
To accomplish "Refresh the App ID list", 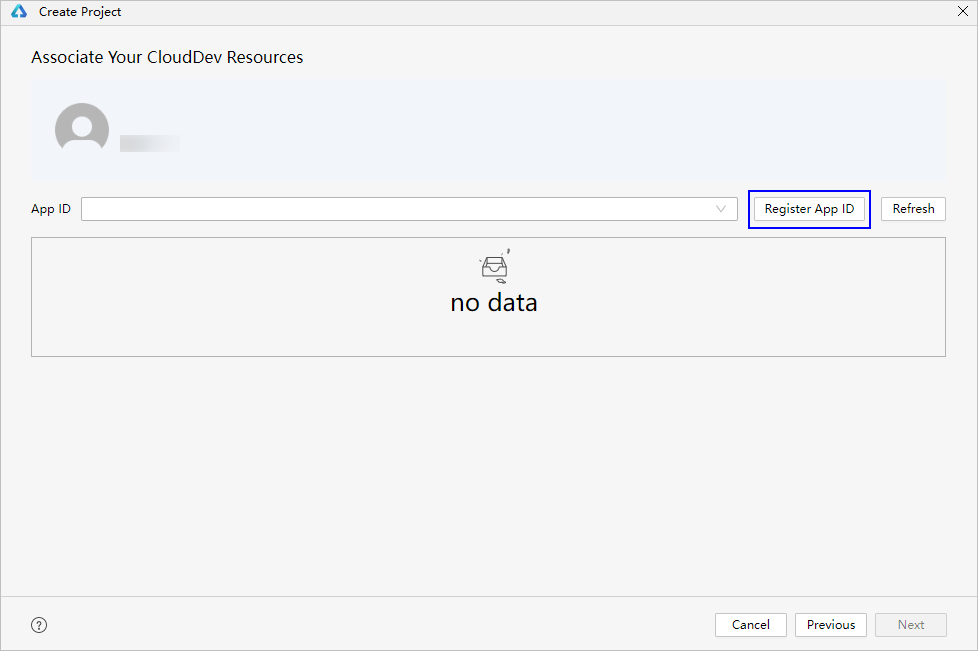I will coord(913,209).
